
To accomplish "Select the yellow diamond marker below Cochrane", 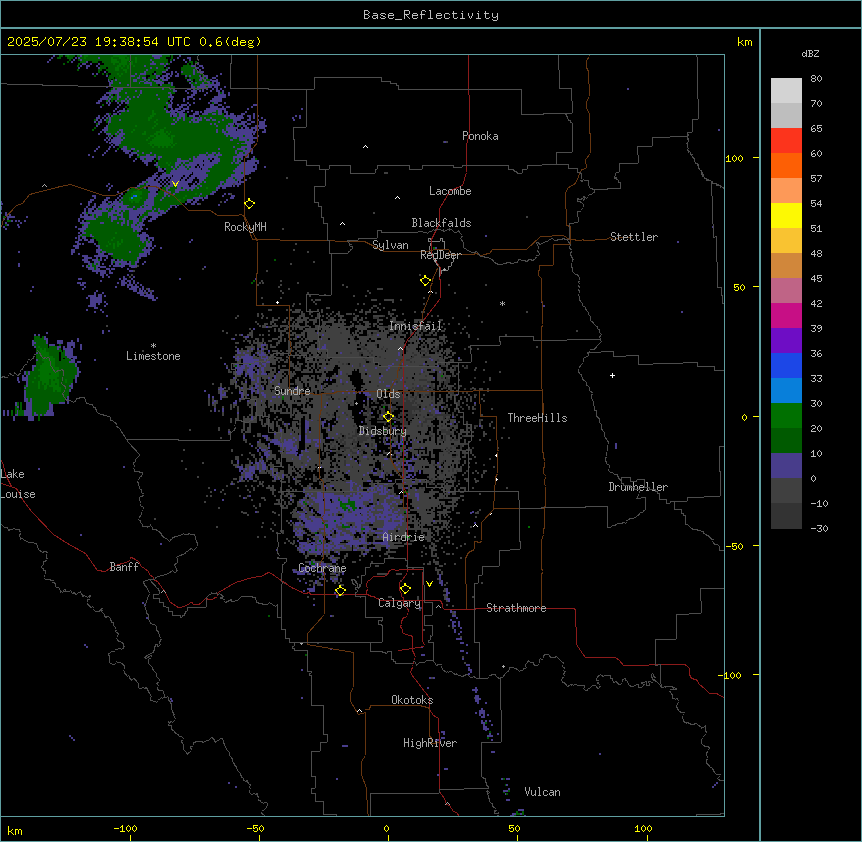I will 340,590.
